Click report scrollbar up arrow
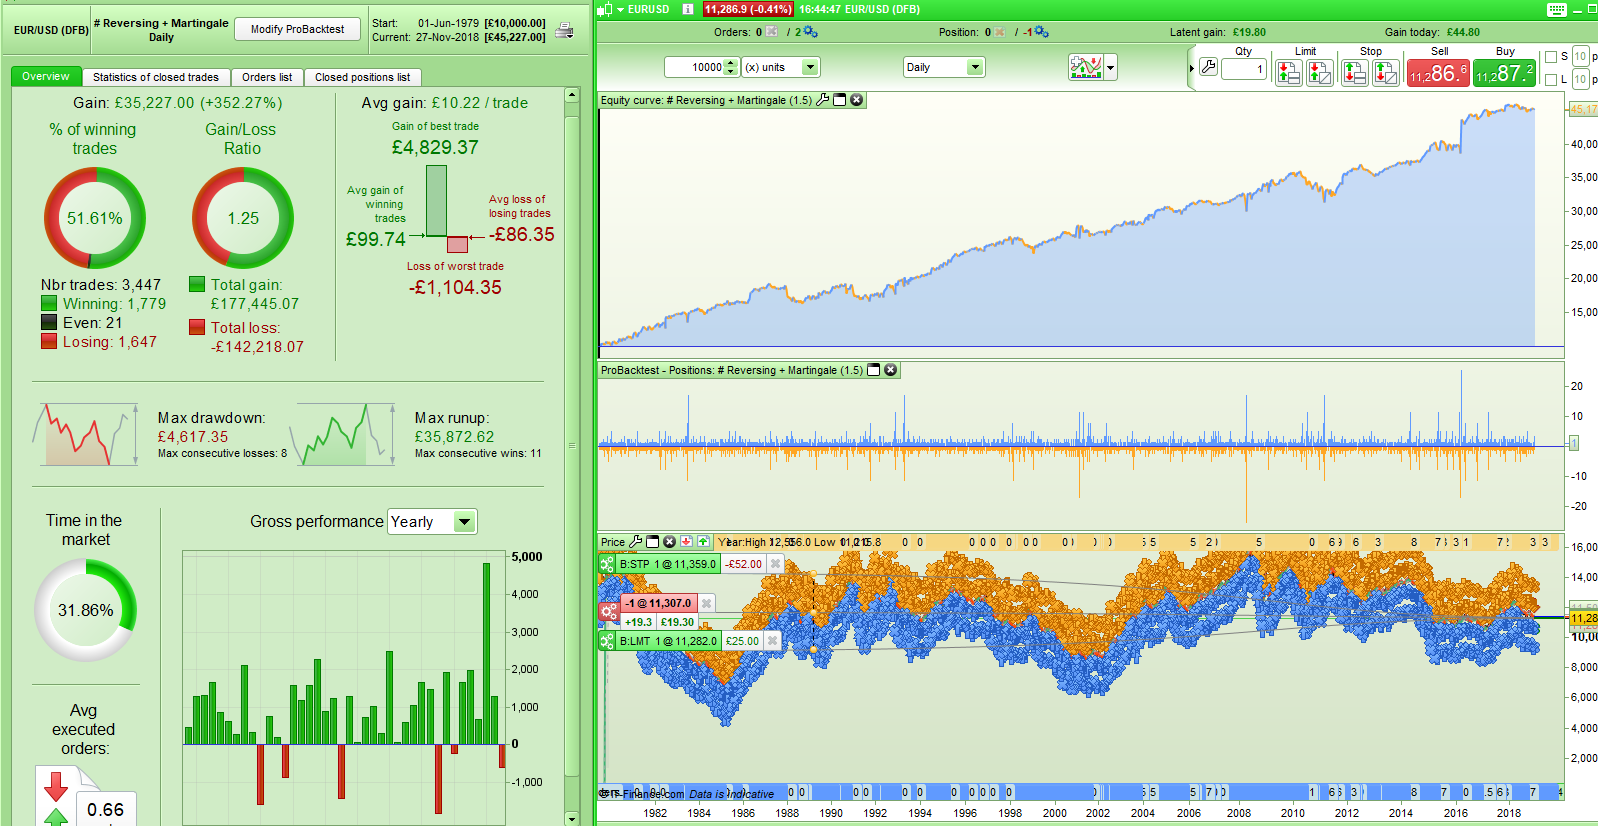 (572, 95)
